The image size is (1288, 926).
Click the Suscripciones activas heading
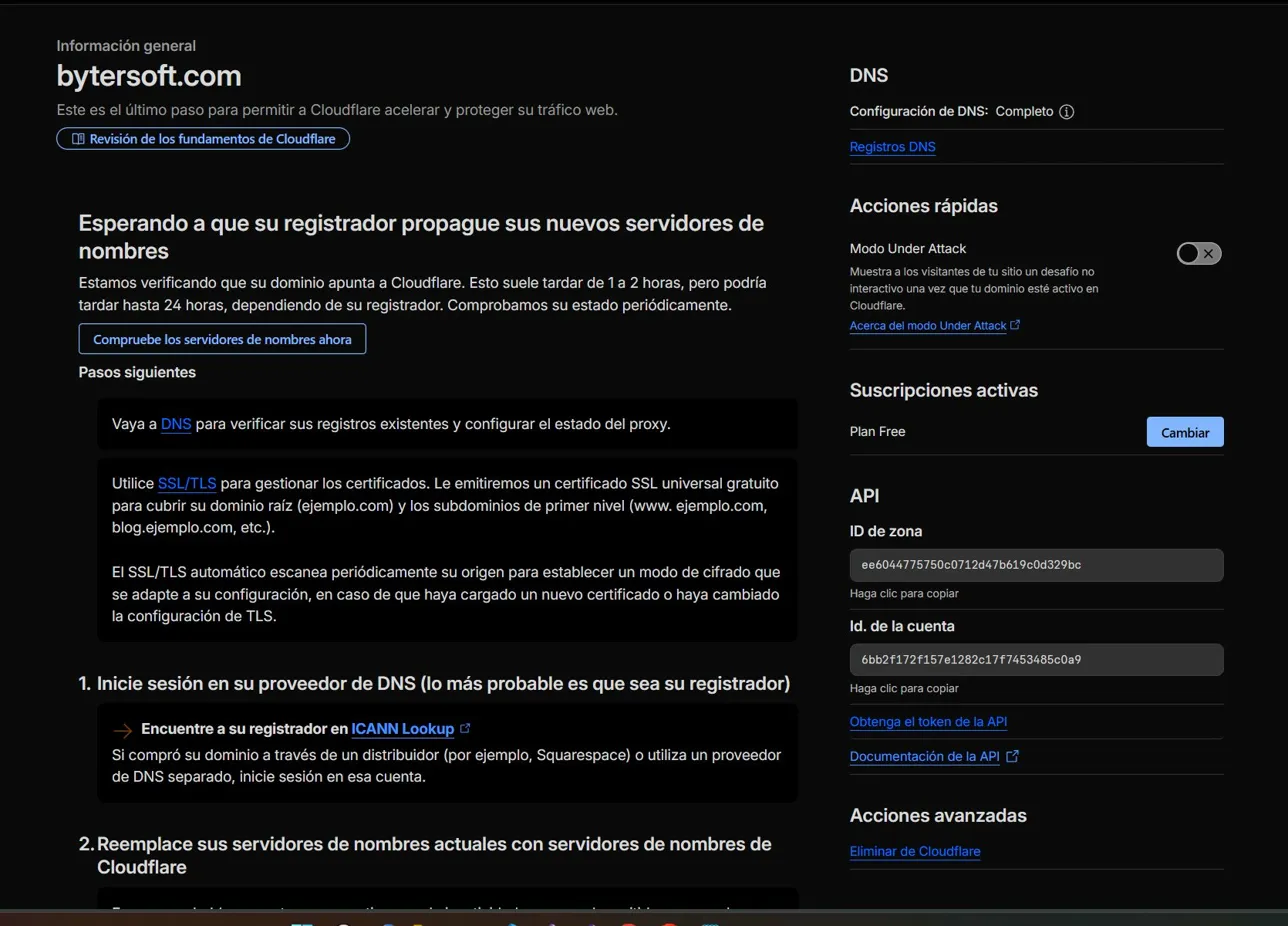tap(944, 390)
